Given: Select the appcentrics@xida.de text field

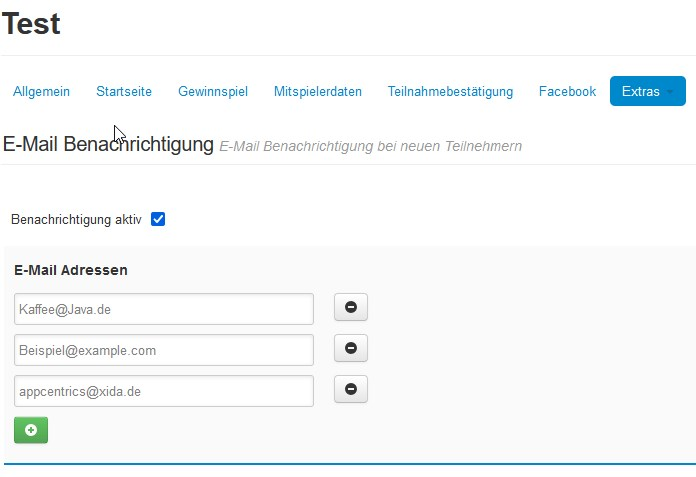Looking at the screenshot, I should pyautogui.click(x=164, y=391).
